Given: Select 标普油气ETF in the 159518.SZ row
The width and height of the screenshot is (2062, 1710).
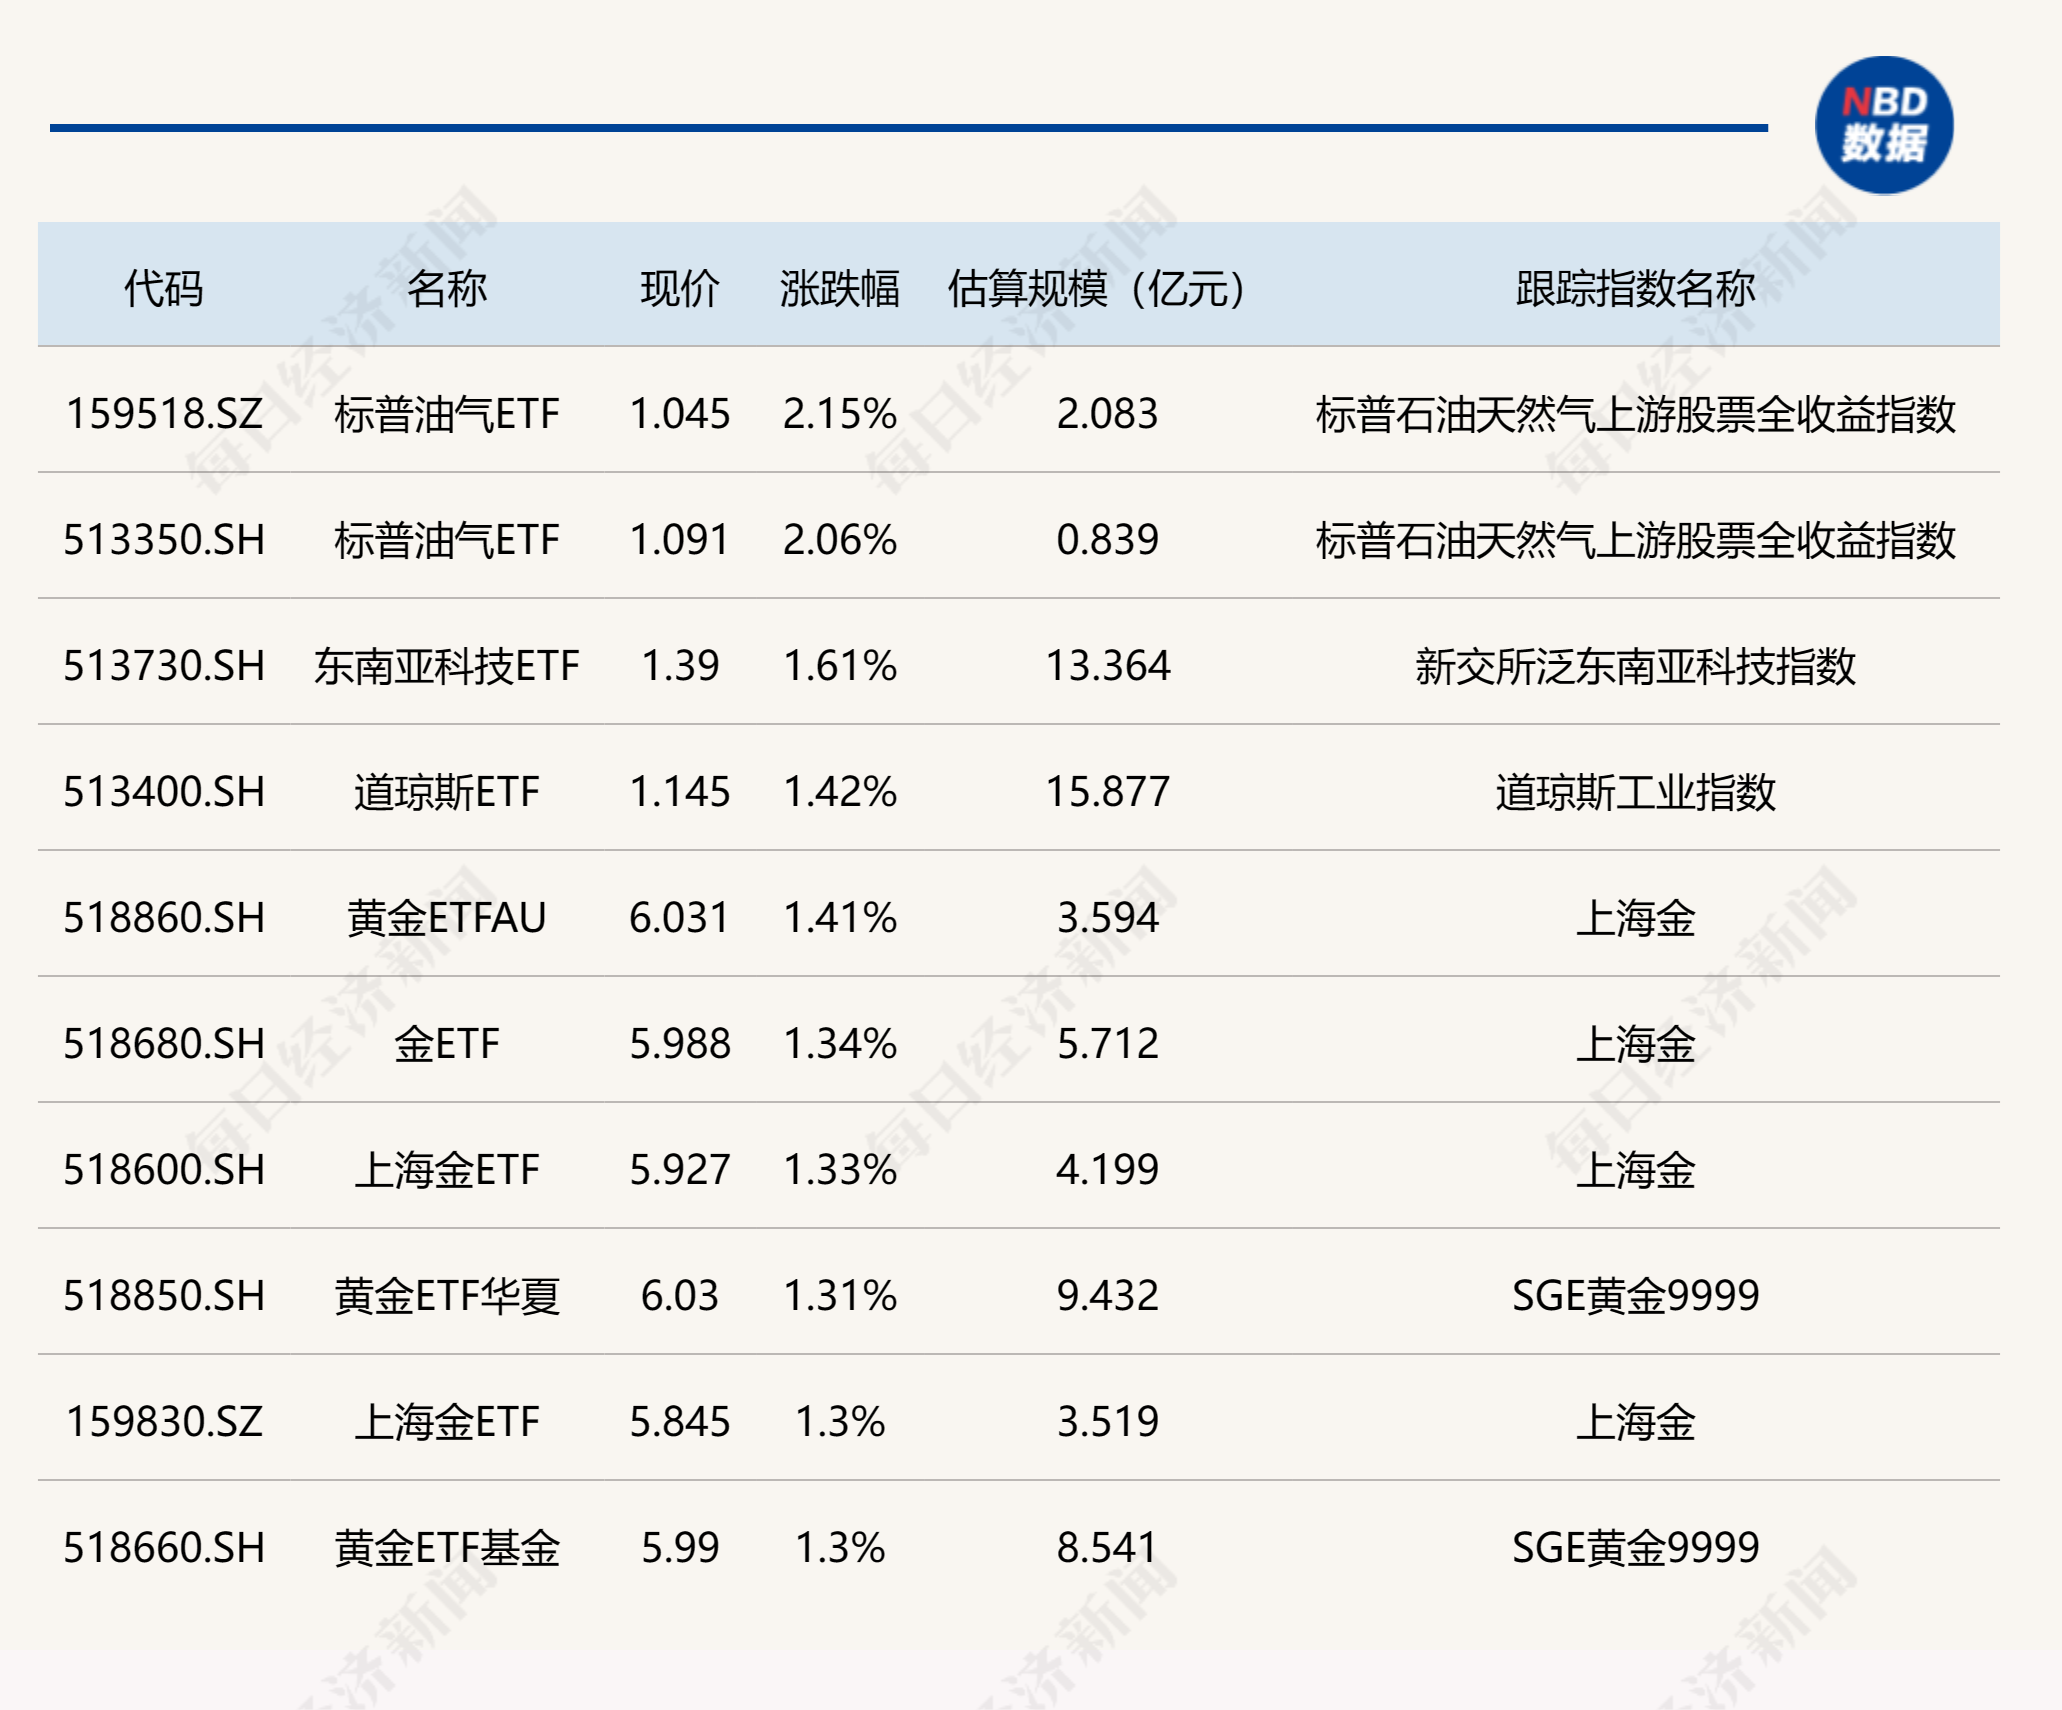Looking at the screenshot, I should coord(446,414).
